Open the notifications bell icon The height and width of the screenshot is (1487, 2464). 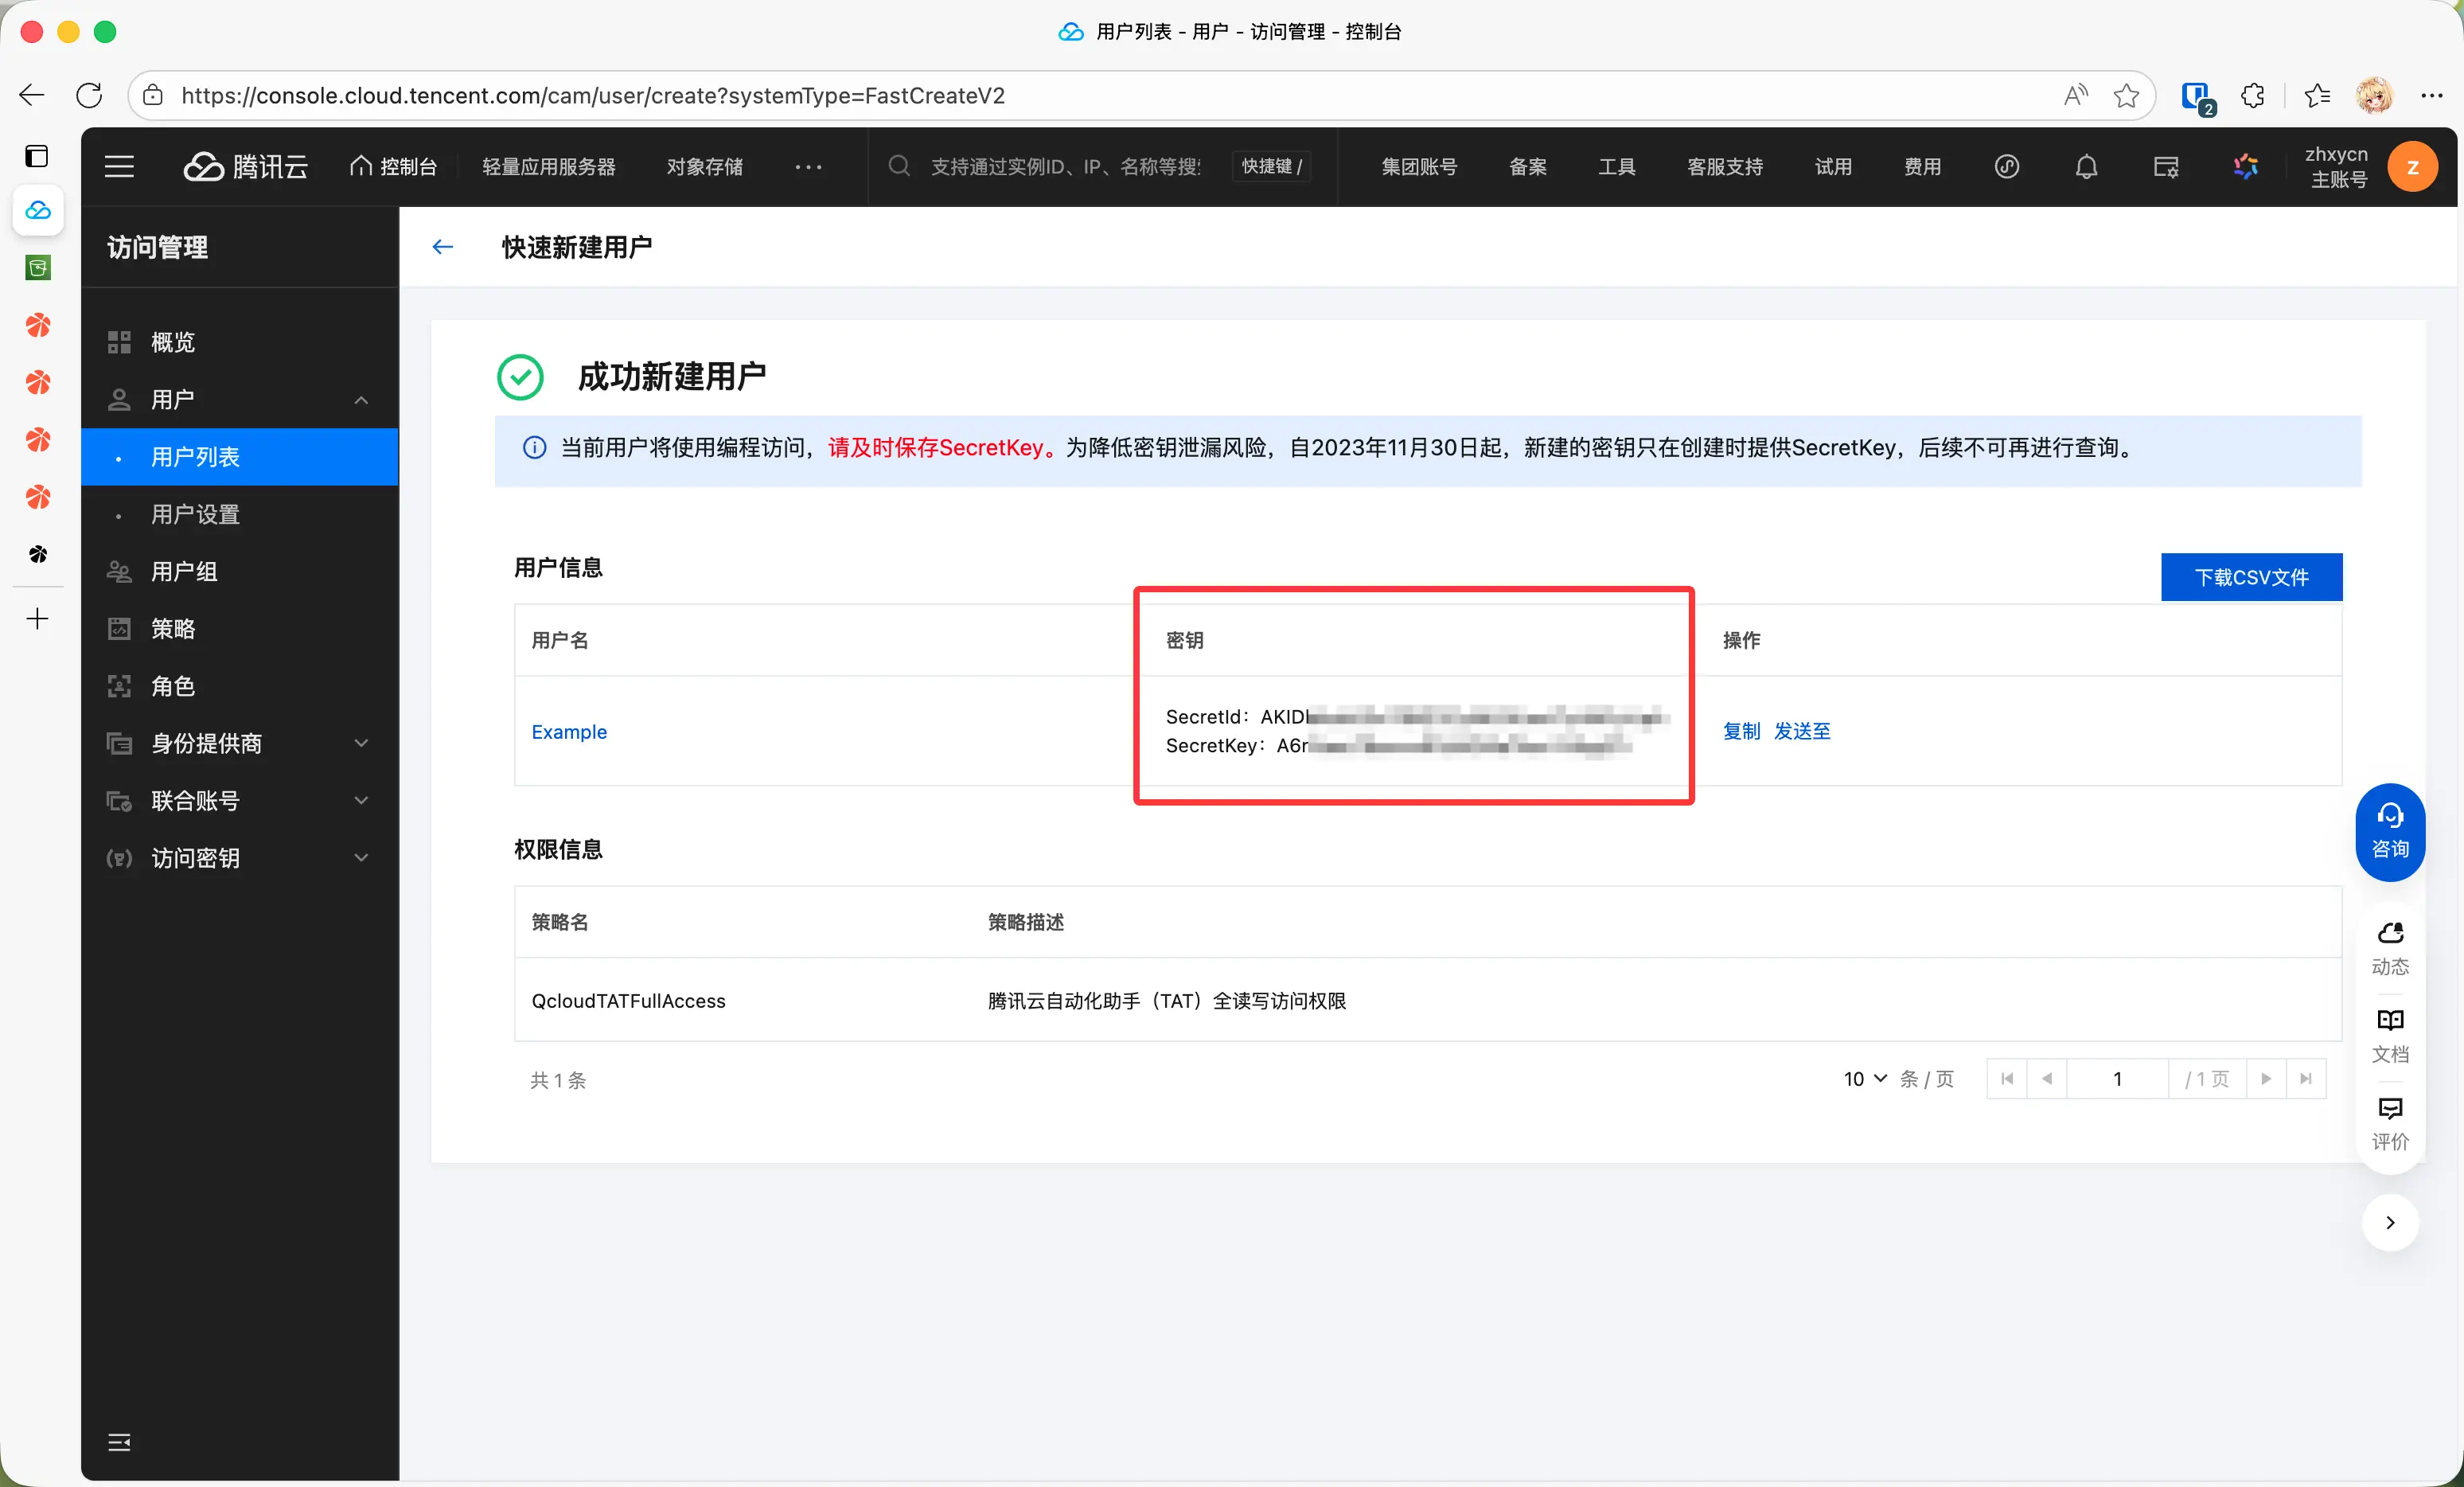[x=2086, y=166]
